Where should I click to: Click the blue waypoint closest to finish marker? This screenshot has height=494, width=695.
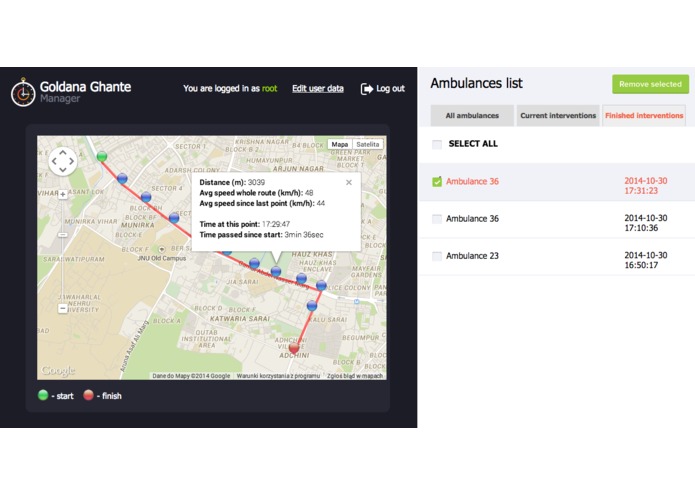point(312,305)
